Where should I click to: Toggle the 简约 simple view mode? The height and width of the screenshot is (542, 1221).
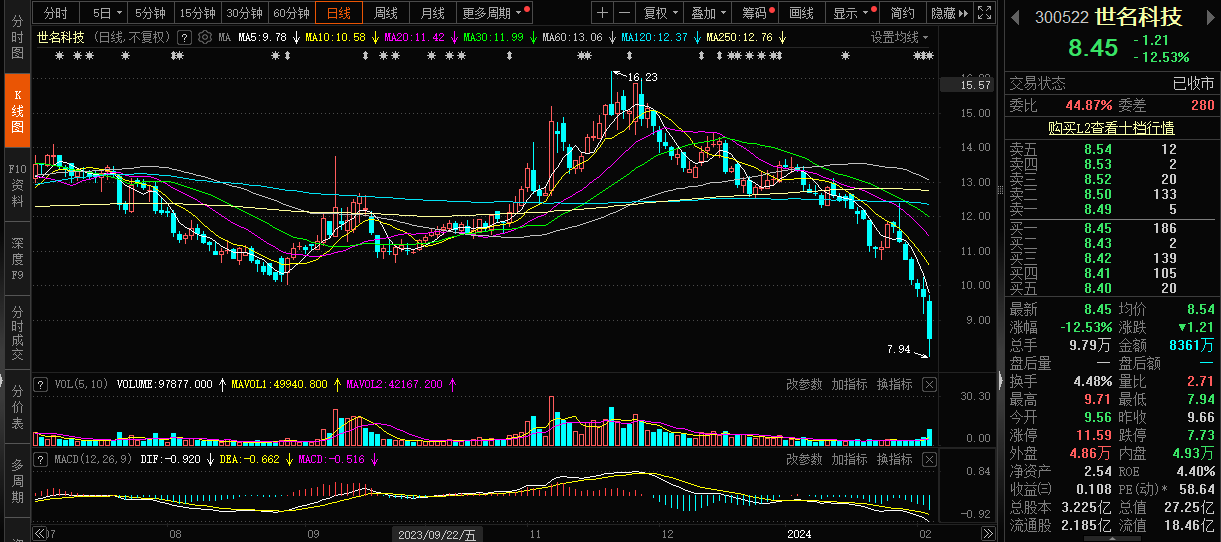[902, 13]
